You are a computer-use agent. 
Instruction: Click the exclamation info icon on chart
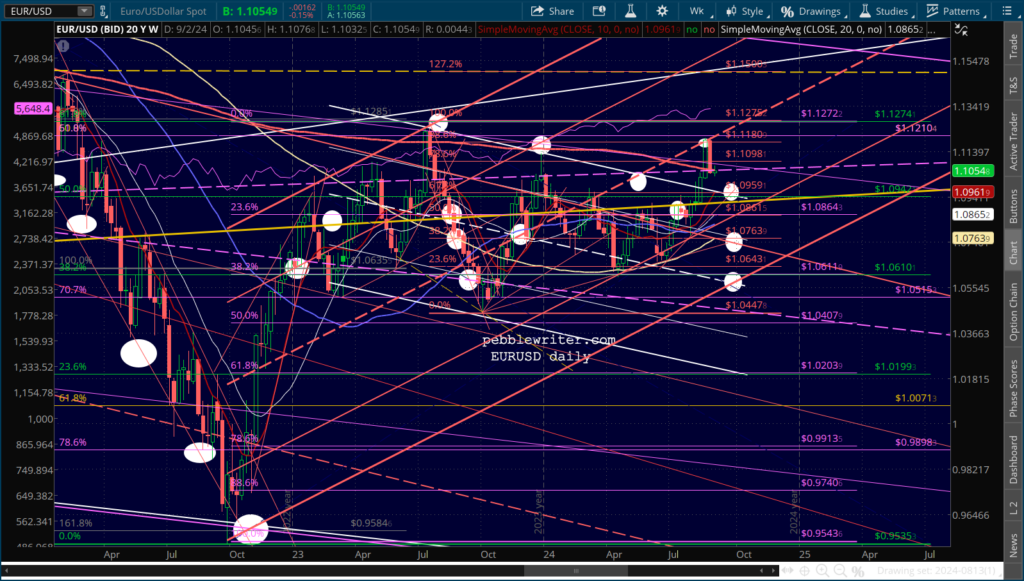tap(63, 46)
